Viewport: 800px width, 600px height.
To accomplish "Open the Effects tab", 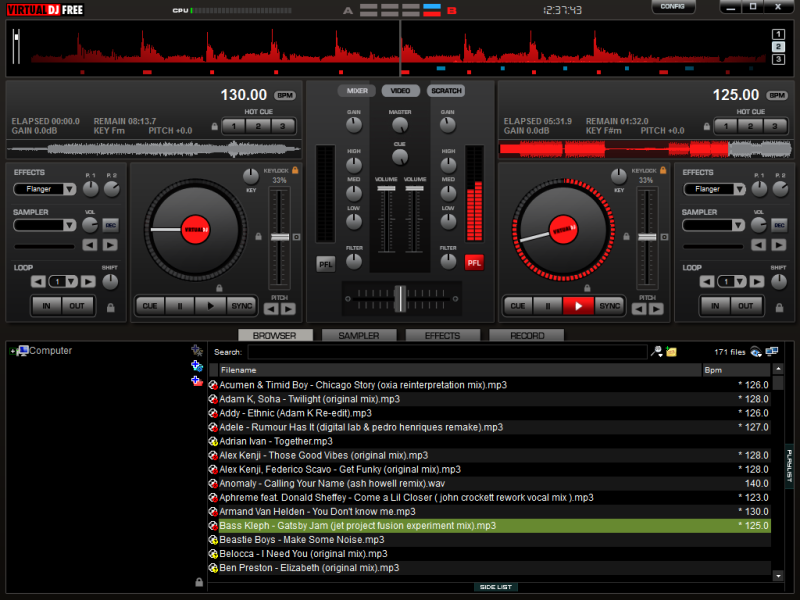I will [x=442, y=335].
